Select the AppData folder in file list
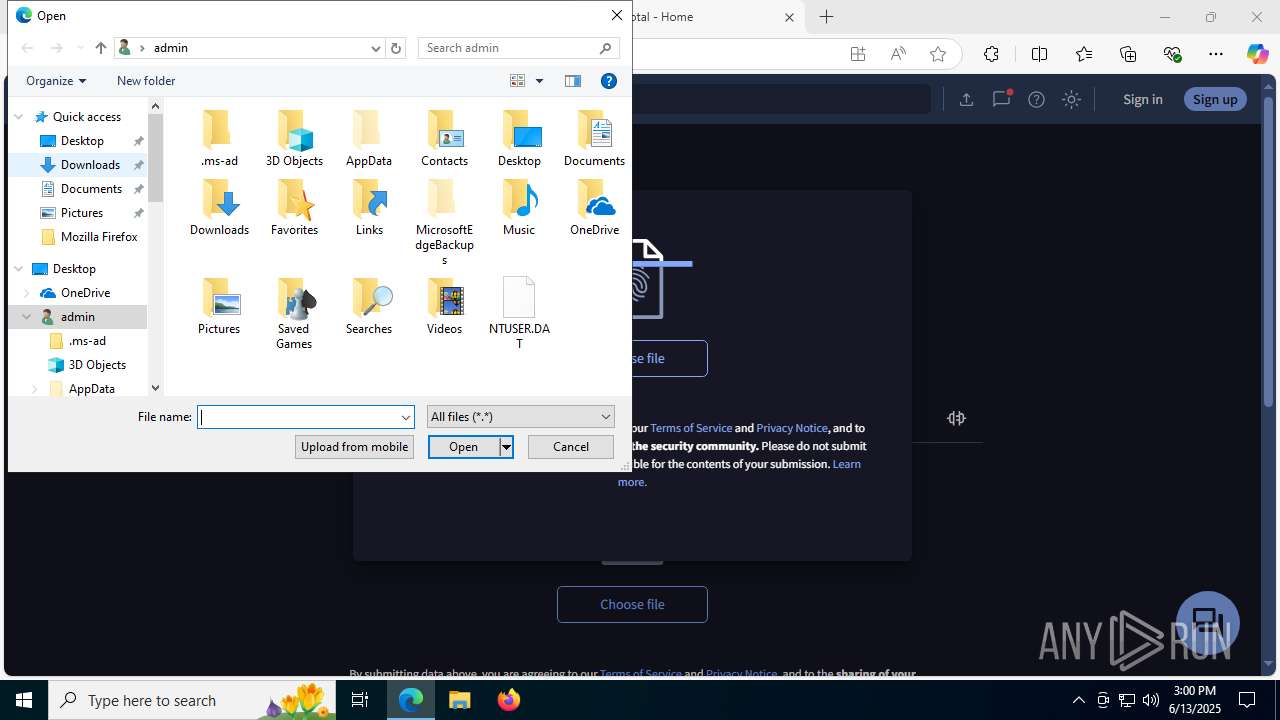 tap(369, 138)
